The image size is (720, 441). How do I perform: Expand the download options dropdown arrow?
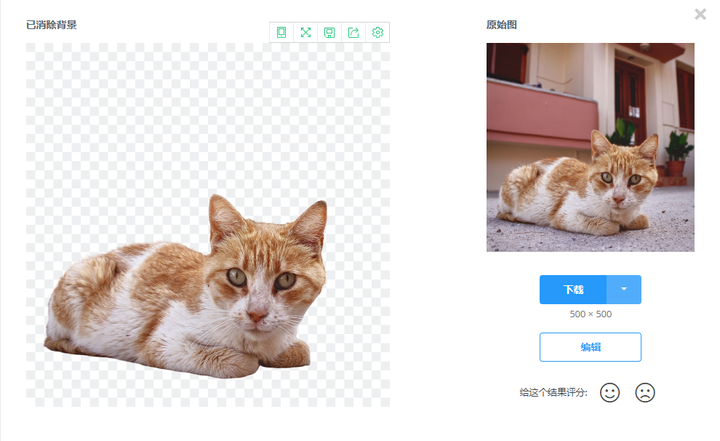(624, 289)
